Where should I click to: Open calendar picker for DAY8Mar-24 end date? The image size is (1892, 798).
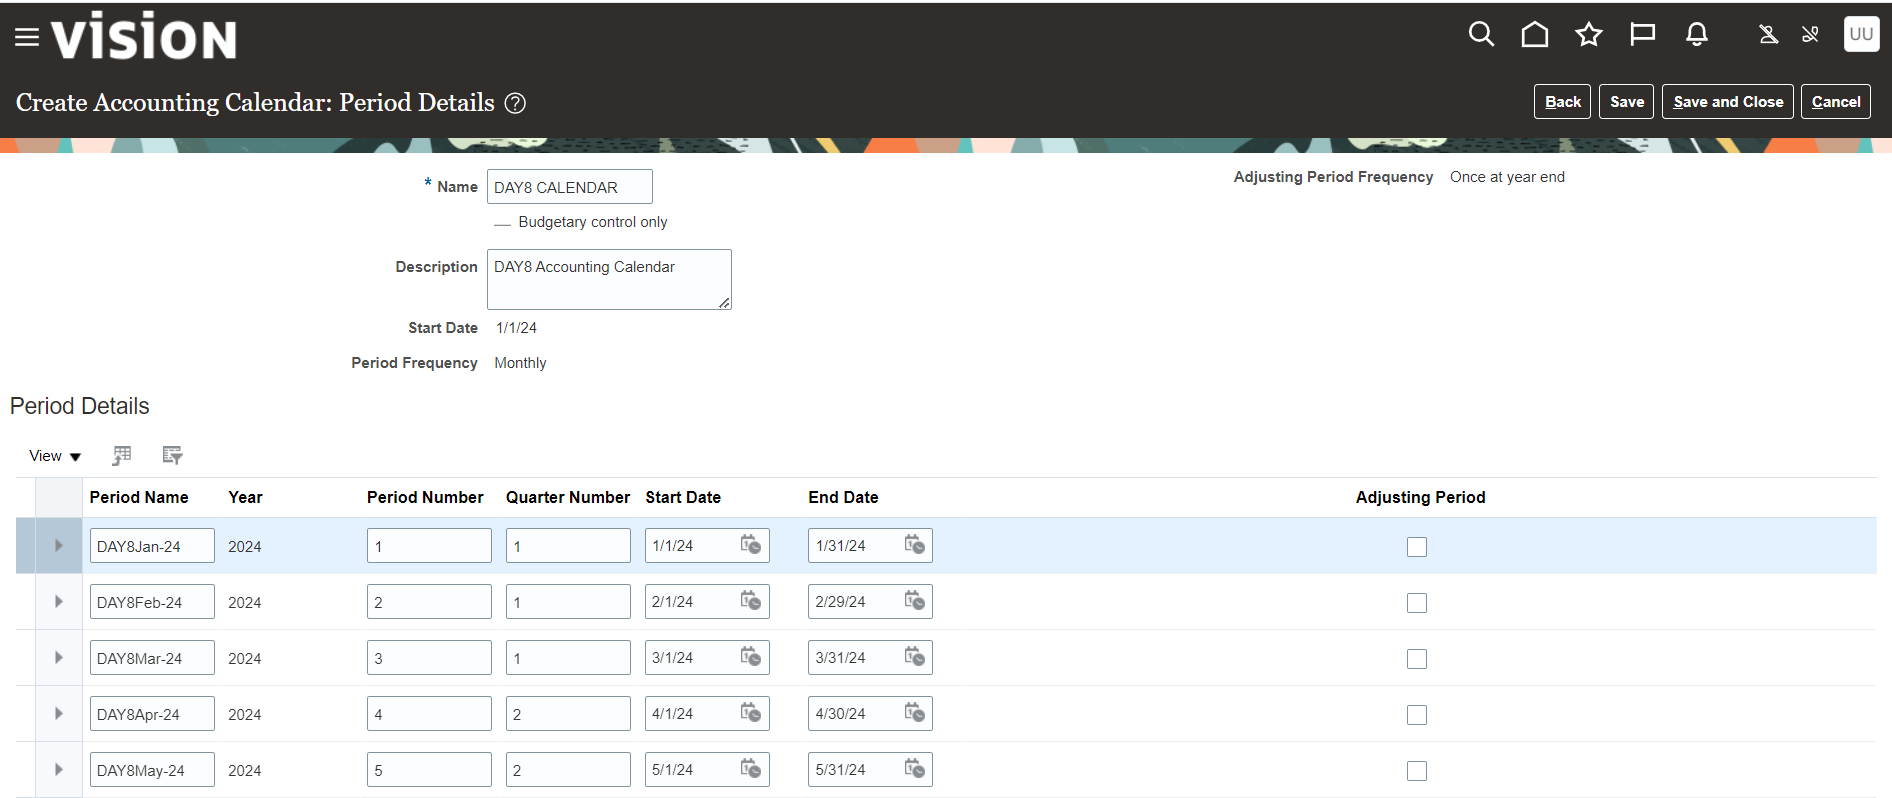click(x=915, y=657)
